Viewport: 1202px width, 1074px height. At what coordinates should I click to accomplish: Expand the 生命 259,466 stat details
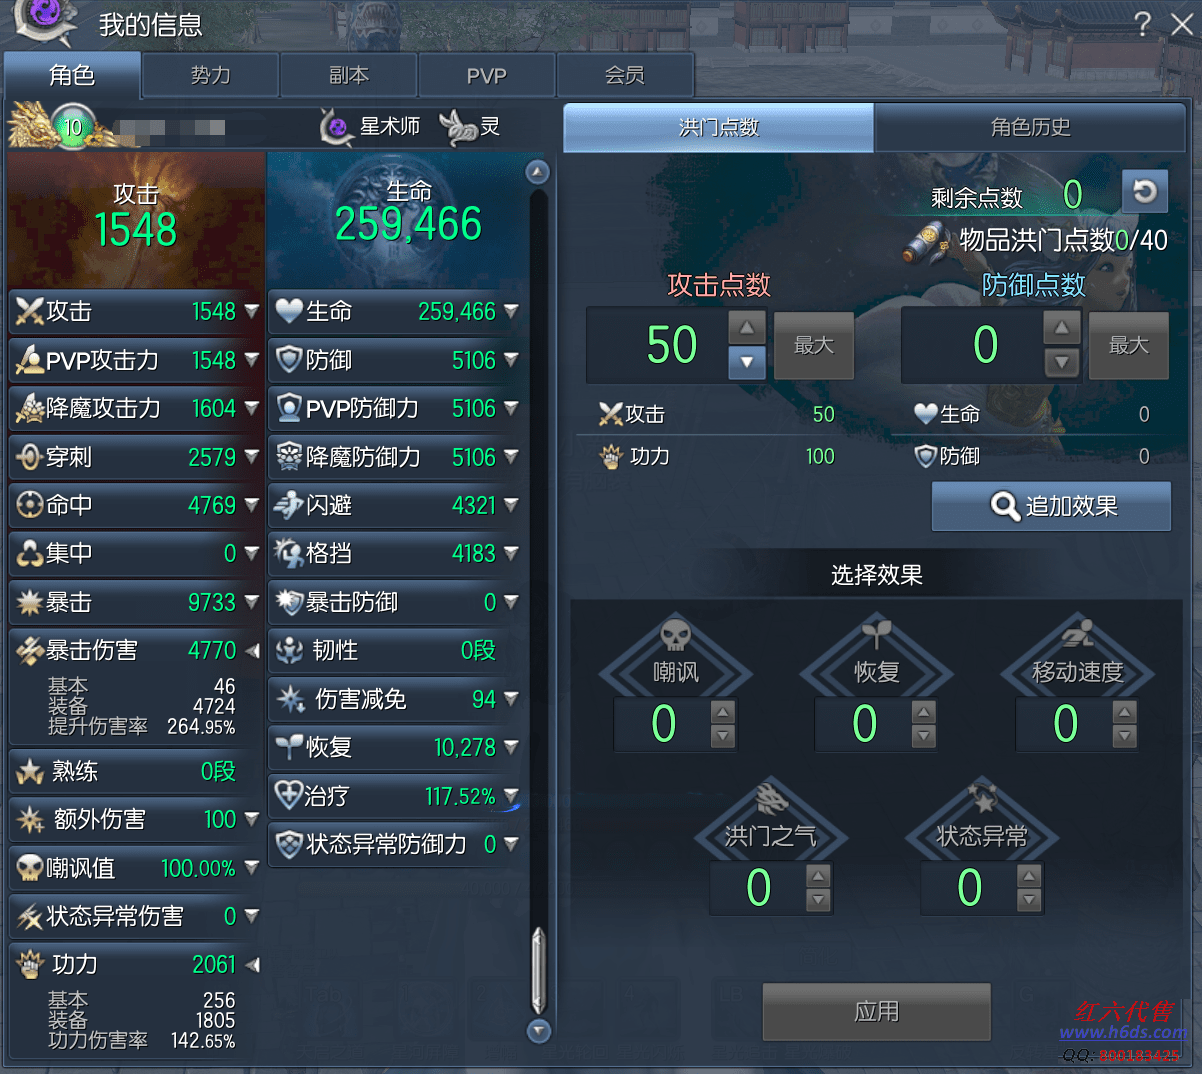point(511,312)
